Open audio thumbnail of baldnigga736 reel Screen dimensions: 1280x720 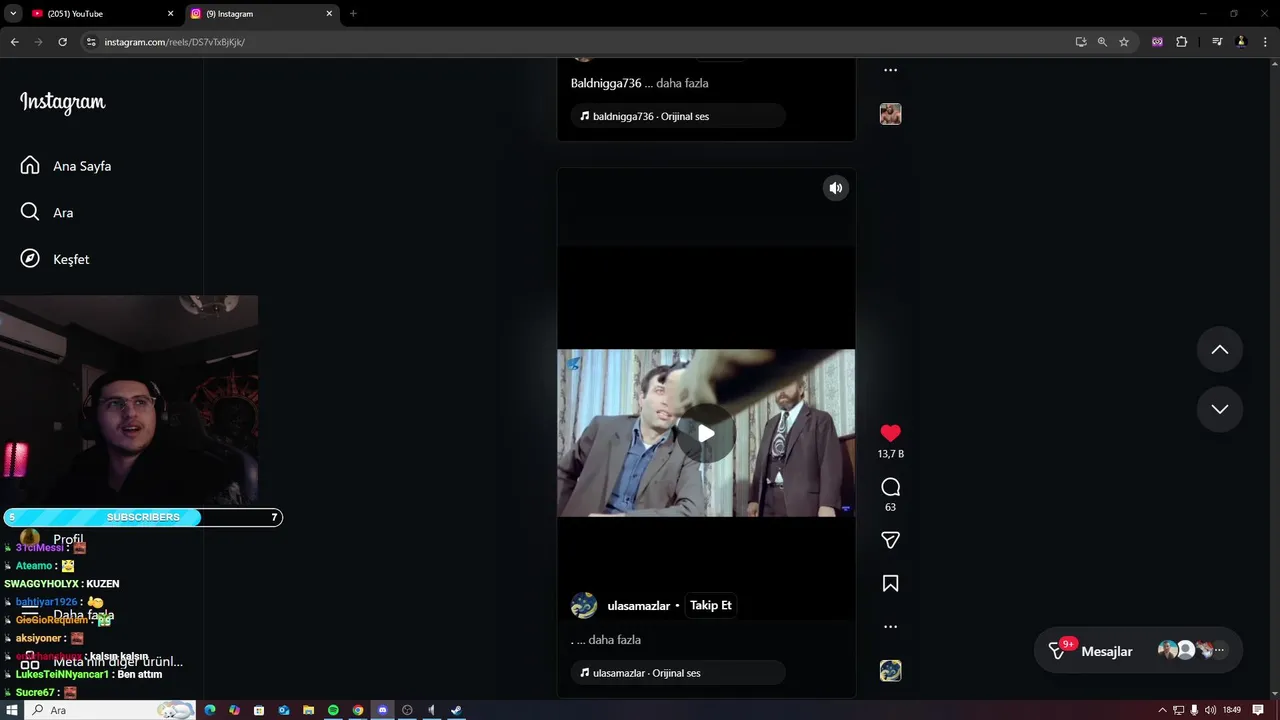click(890, 114)
